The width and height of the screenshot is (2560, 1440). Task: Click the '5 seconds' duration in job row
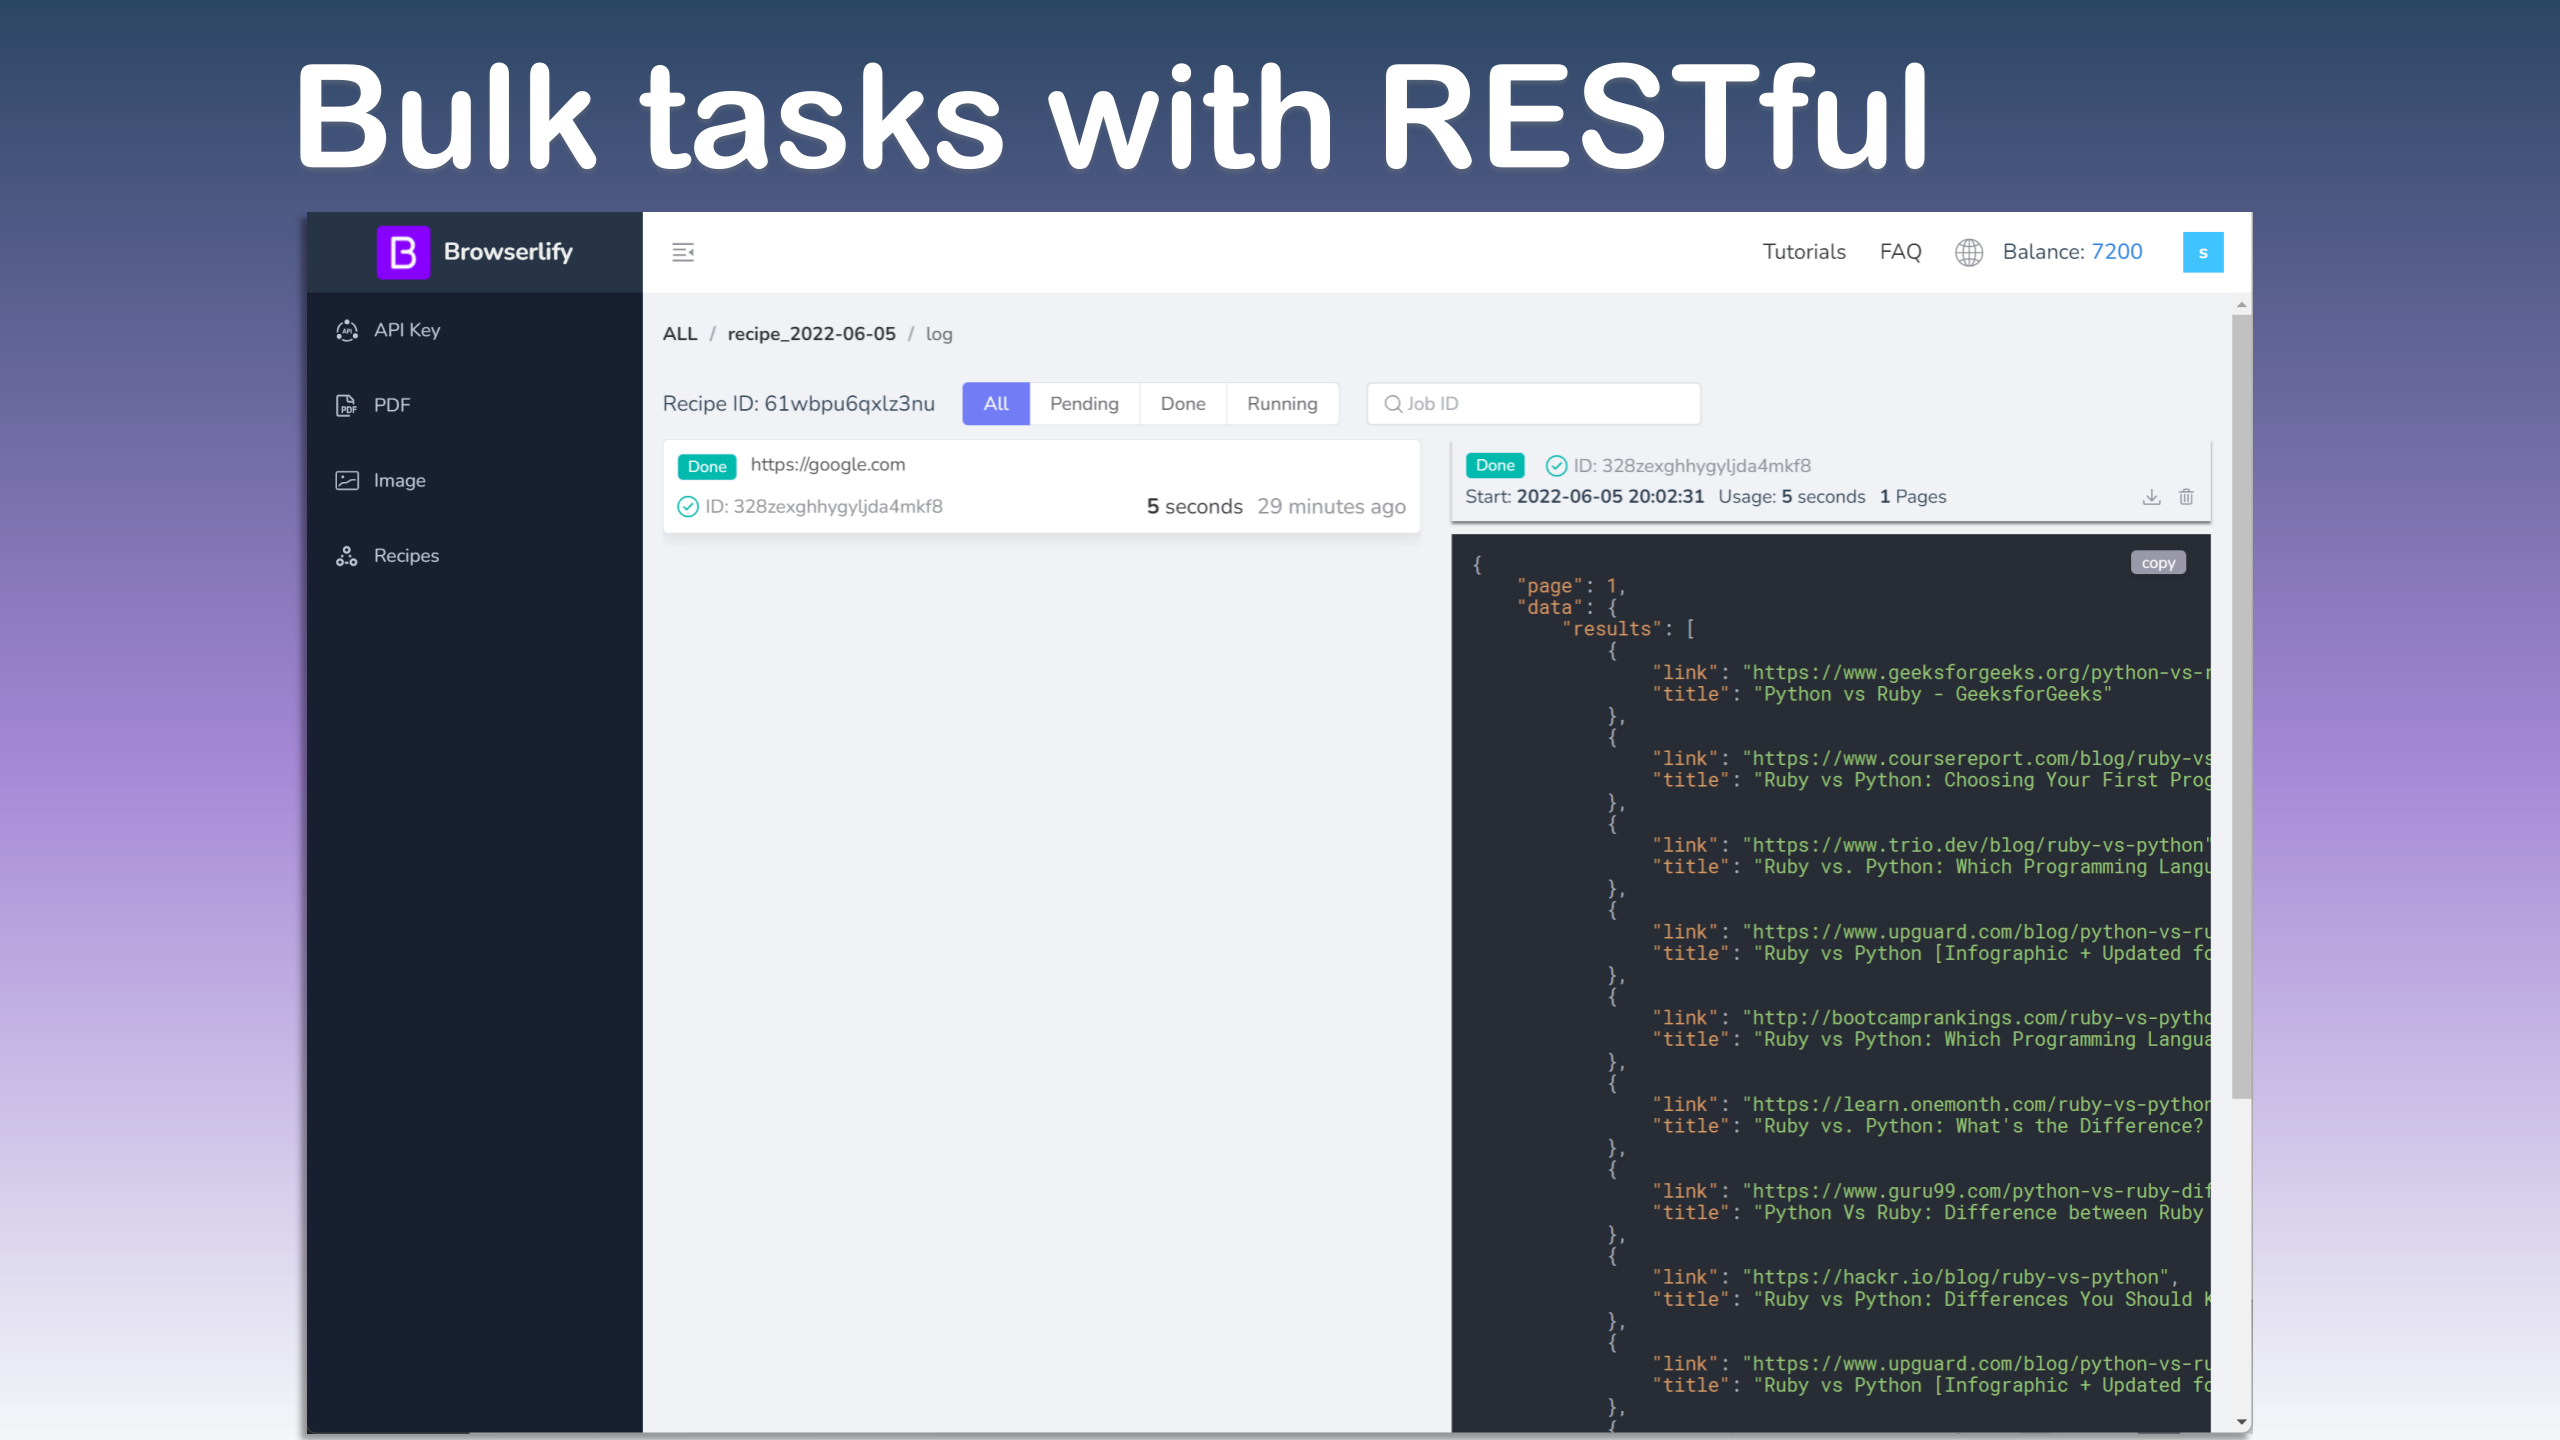(1194, 507)
